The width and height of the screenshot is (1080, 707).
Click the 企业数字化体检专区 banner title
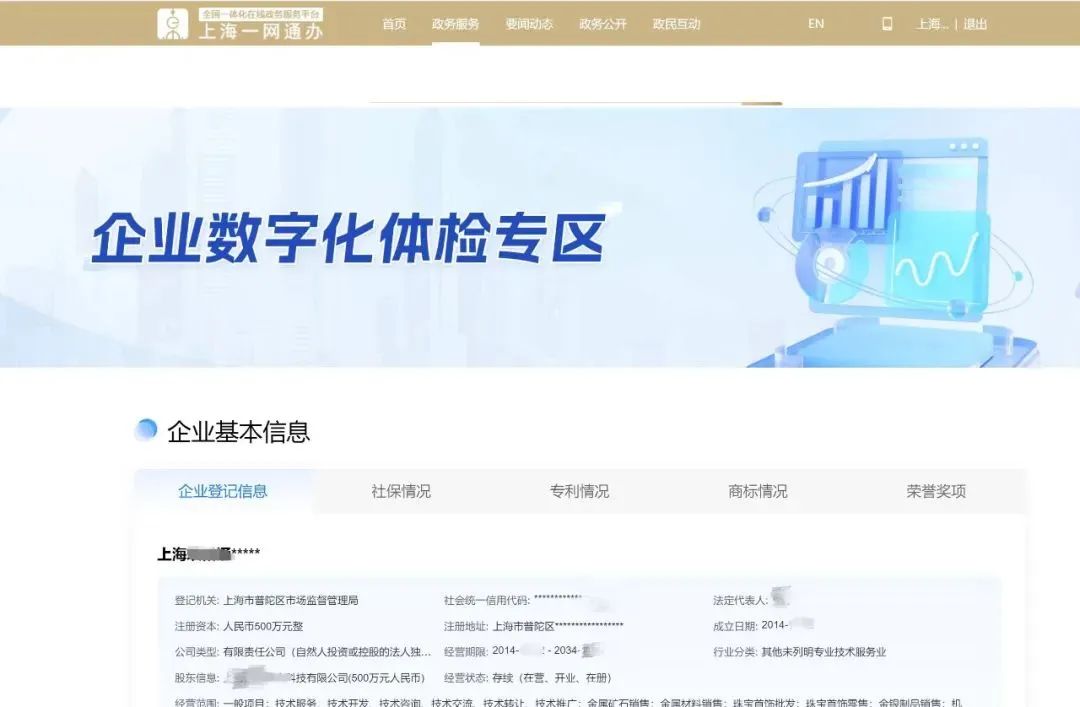coord(348,241)
